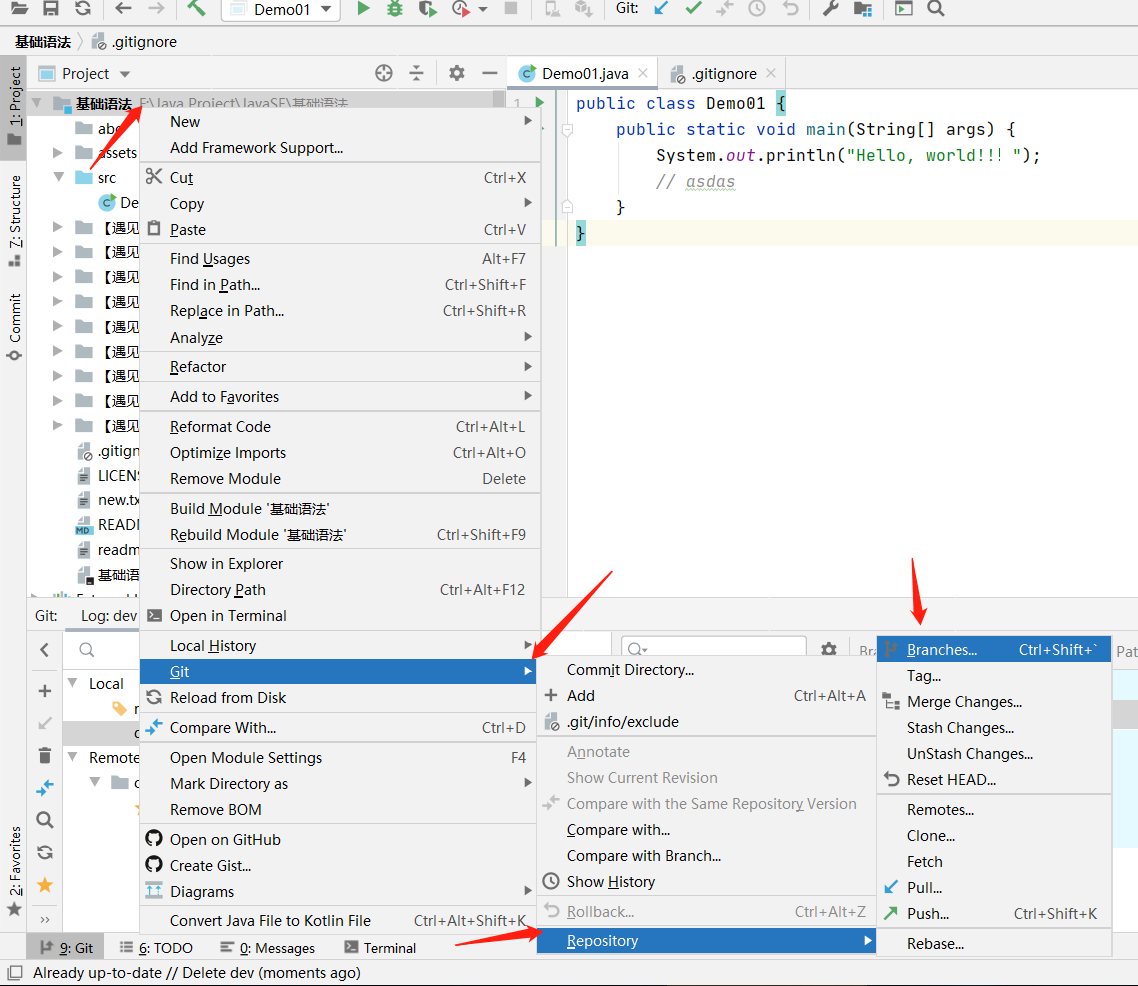The width and height of the screenshot is (1138, 986).
Task: Click the Build hammer icon
Action: (196, 9)
